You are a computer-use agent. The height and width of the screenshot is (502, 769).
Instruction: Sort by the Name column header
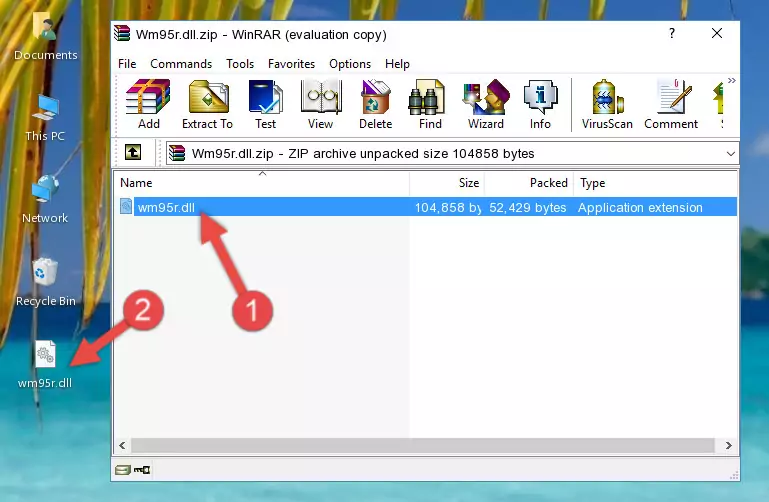click(x=262, y=183)
